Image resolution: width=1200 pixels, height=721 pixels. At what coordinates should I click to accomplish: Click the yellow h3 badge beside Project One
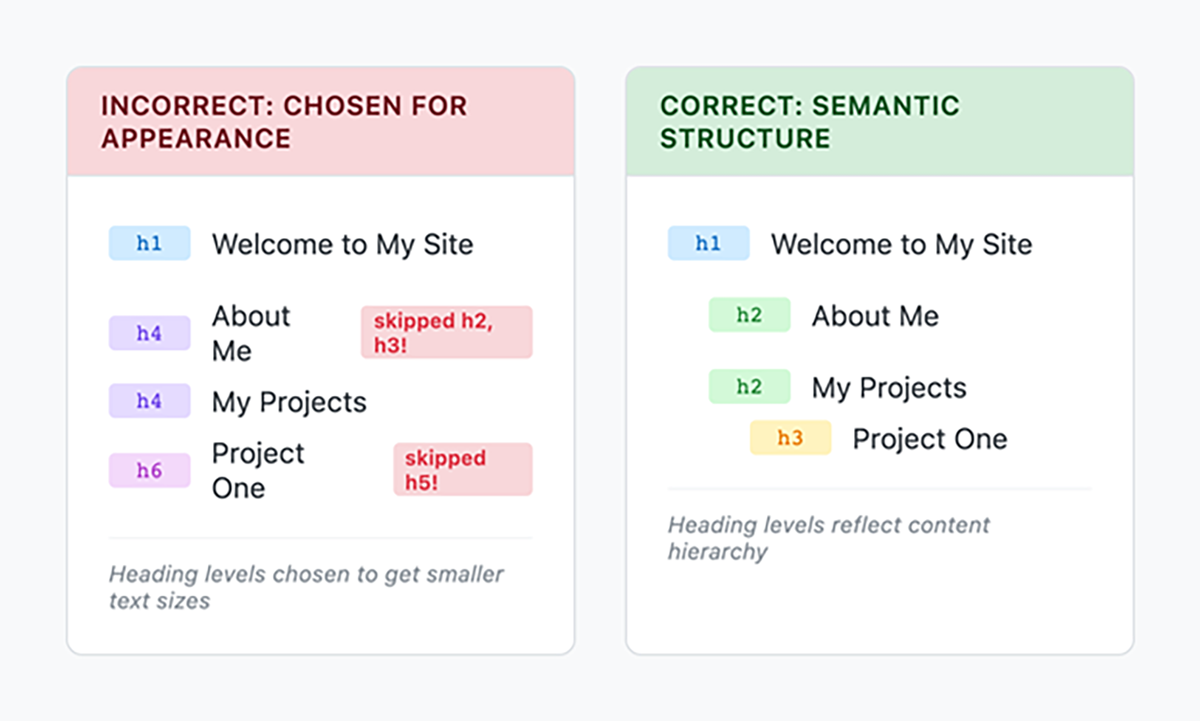click(790, 438)
